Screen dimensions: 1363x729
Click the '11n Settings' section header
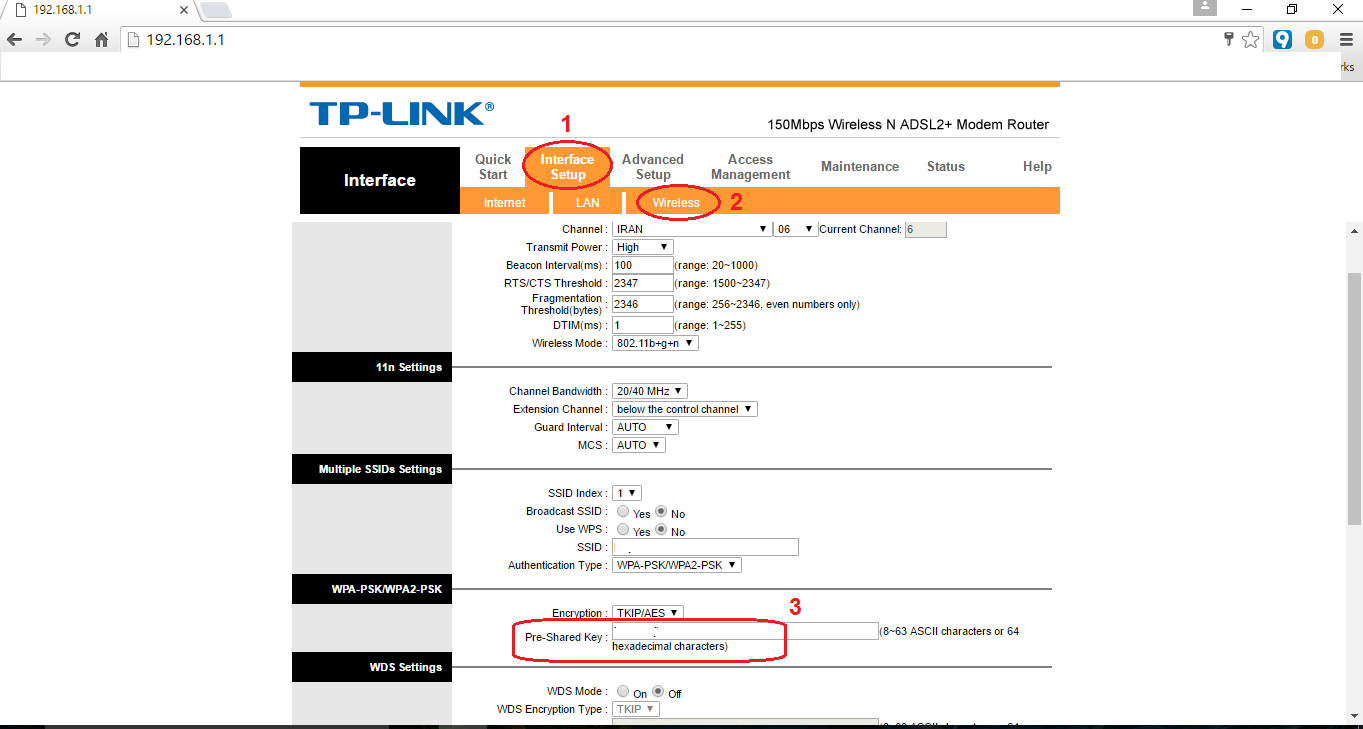372,367
